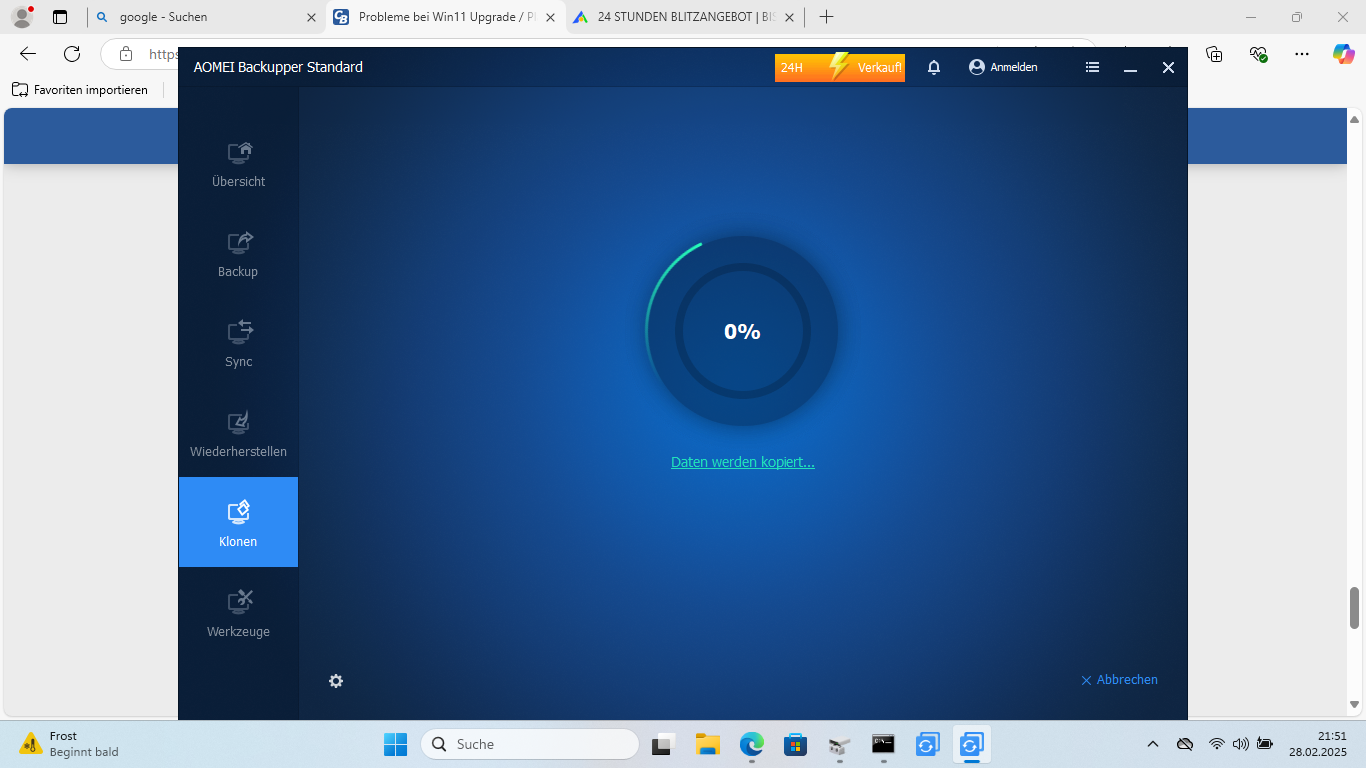The width and height of the screenshot is (1366, 768).
Task: Click Anmelden to sign in
Action: click(1003, 67)
